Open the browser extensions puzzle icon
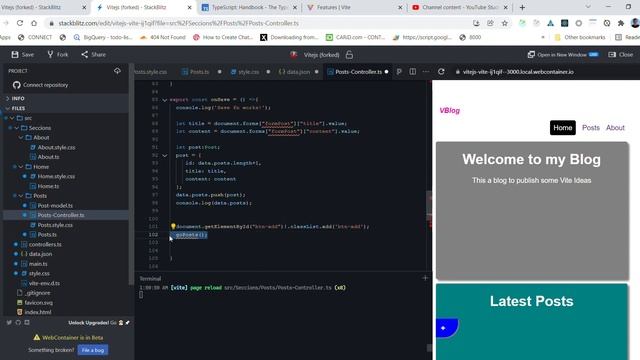This screenshot has height=360, width=640. click(x=621, y=23)
